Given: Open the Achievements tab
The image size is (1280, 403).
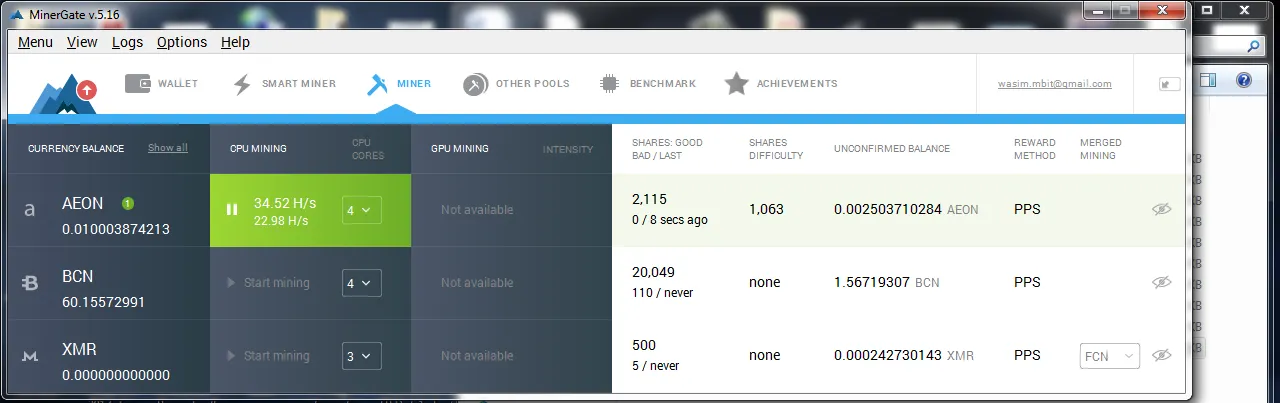Looking at the screenshot, I should click(x=781, y=84).
